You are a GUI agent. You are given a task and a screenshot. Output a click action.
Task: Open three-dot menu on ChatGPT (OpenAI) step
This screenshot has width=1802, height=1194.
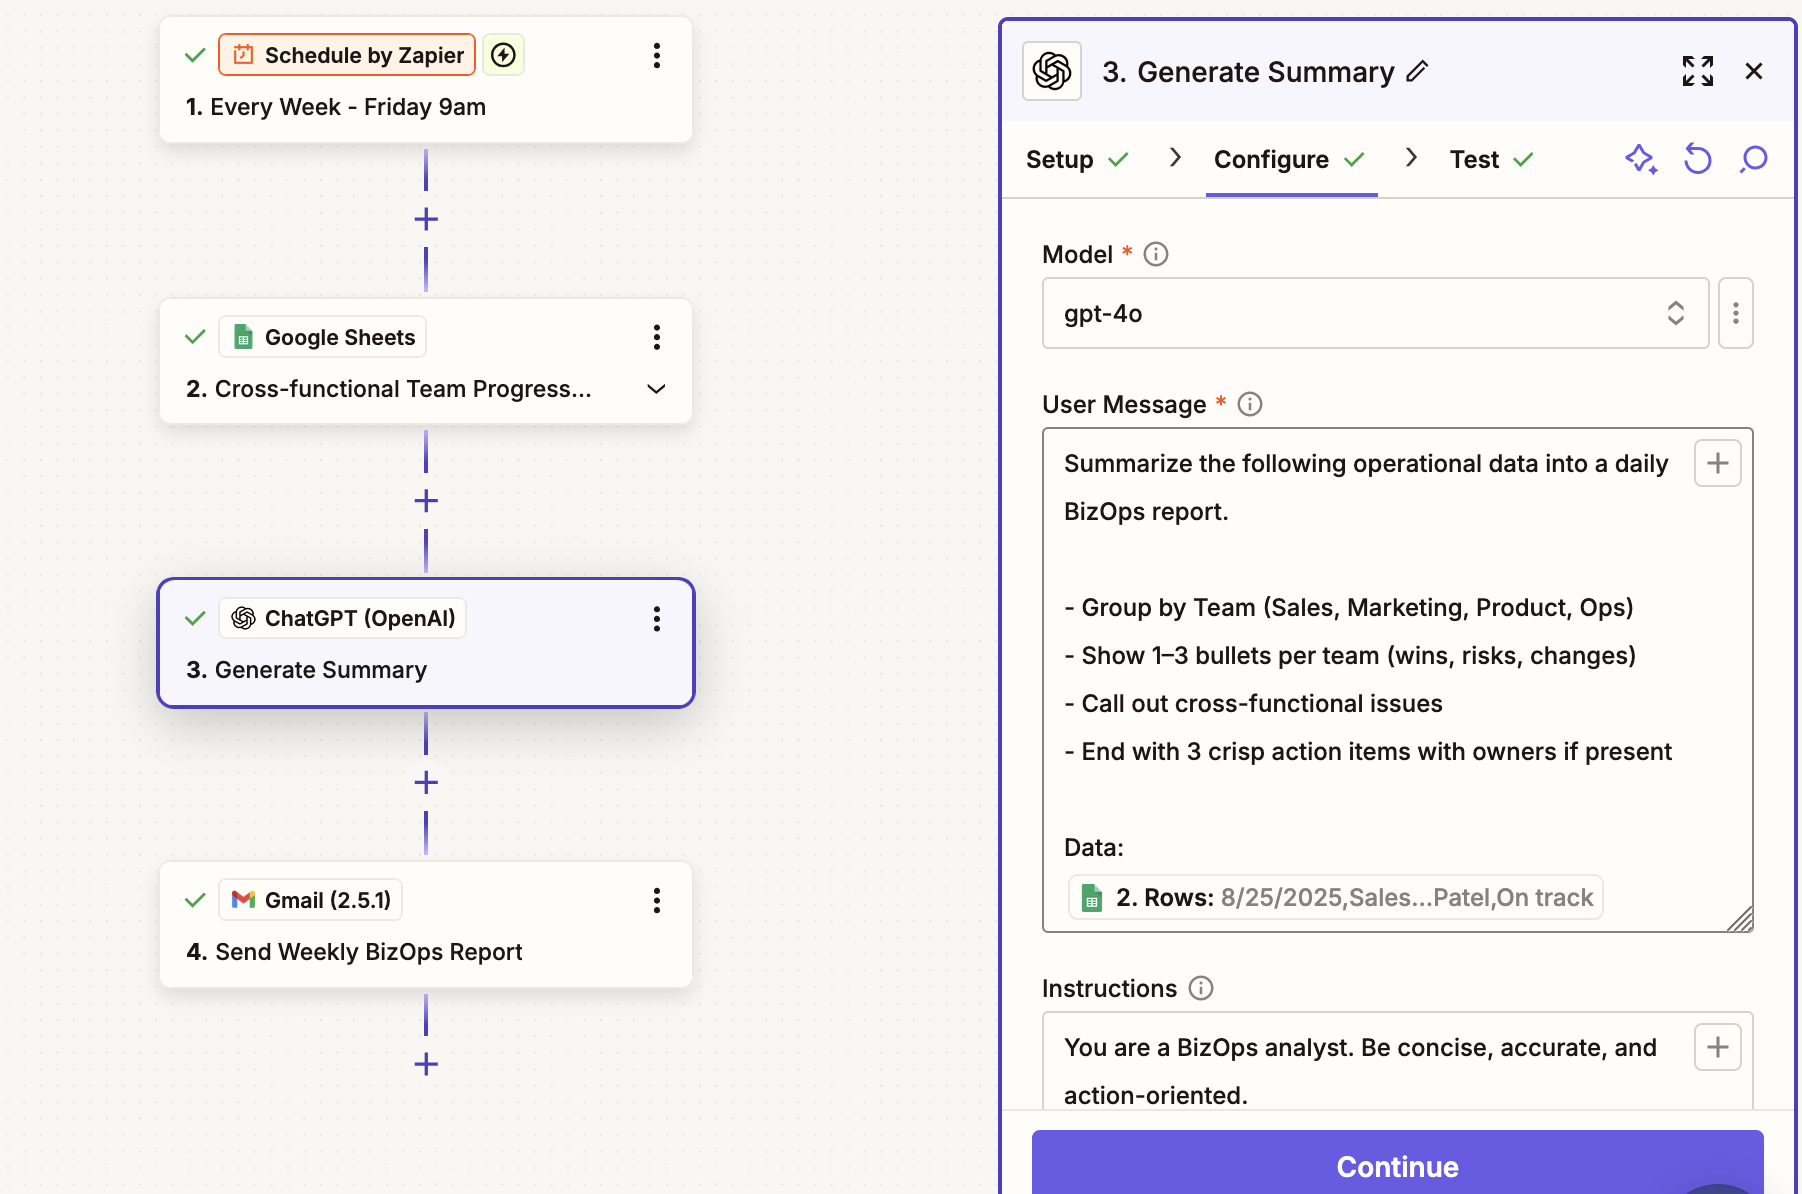click(x=657, y=619)
